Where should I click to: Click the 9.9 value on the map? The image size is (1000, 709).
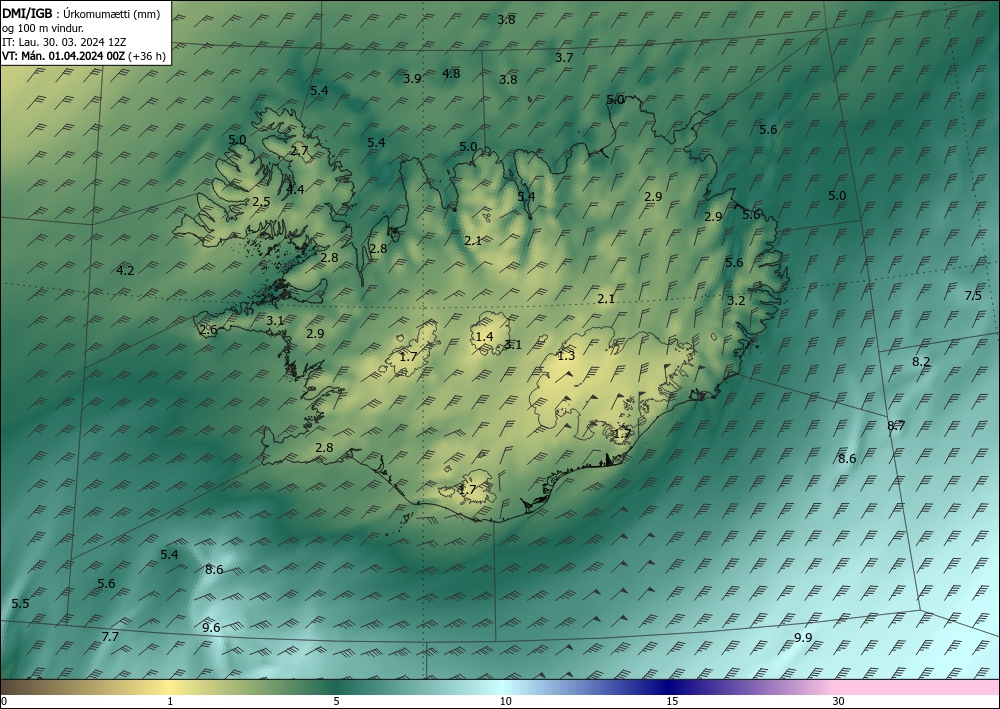[804, 638]
